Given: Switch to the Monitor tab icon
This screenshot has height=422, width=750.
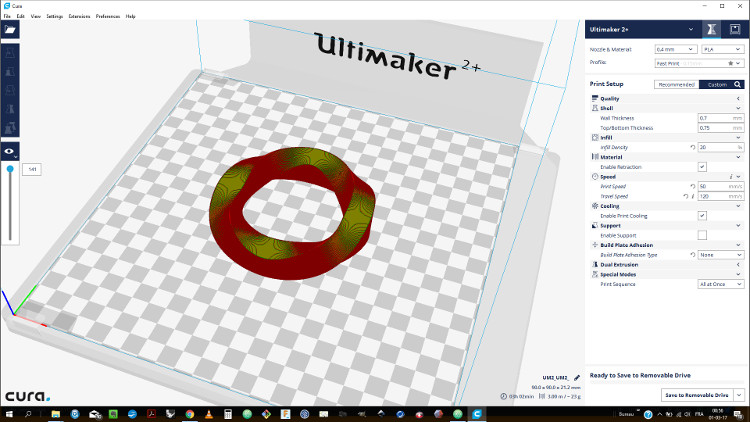Looking at the screenshot, I should [735, 29].
